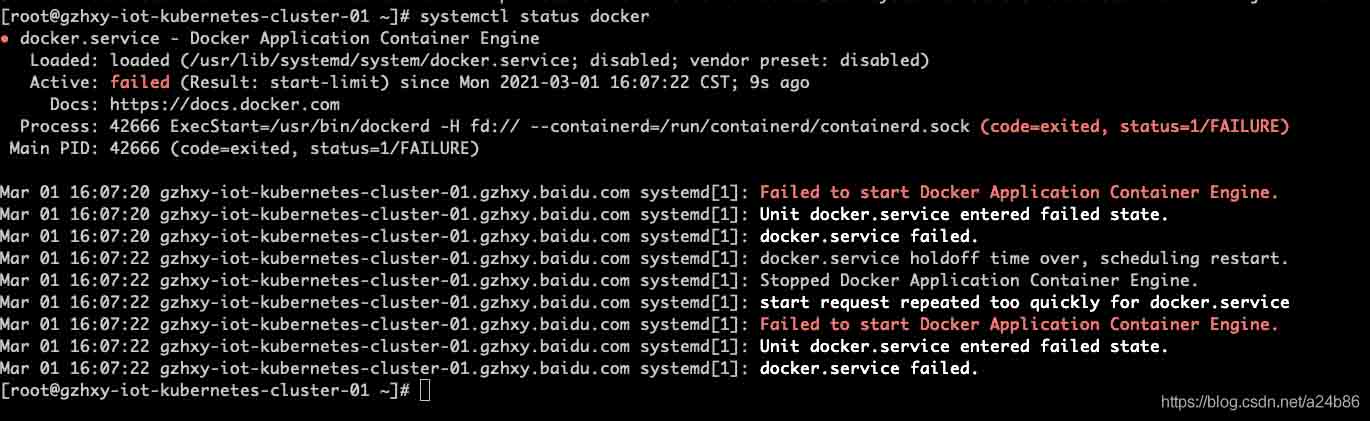Open the https://docs.docker.com docs link
1370x421 pixels.
point(225,104)
